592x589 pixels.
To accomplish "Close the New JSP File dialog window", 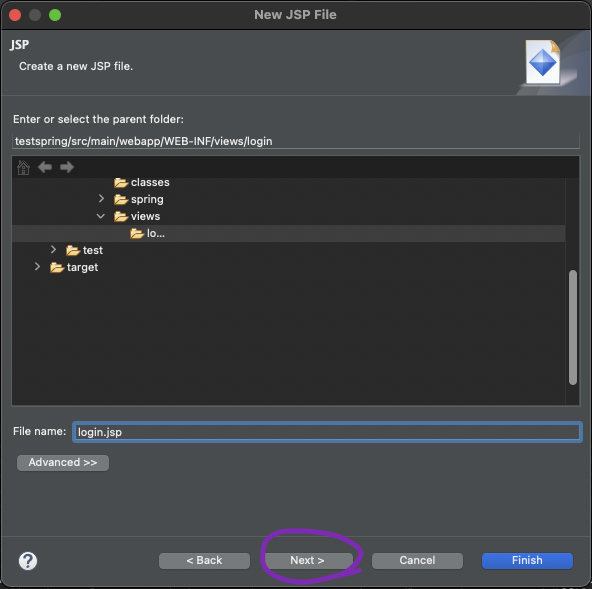I will [15, 15].
